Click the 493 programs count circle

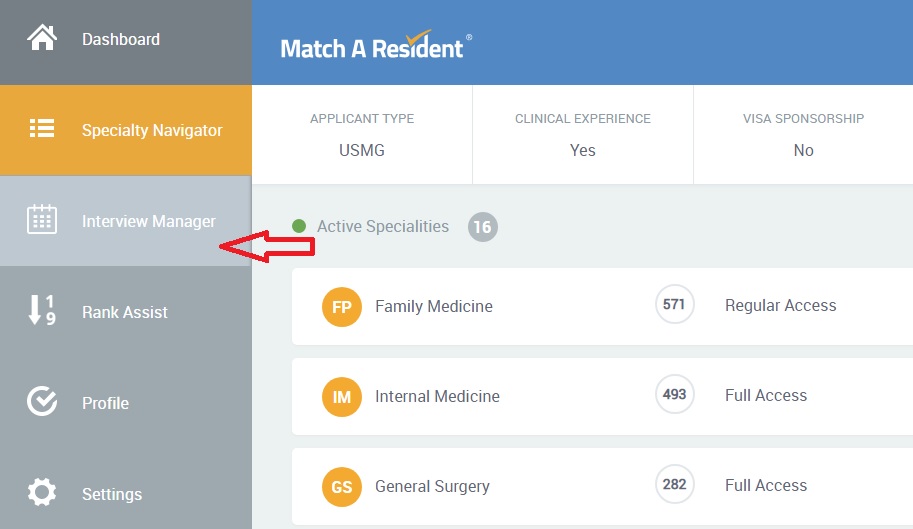(674, 395)
